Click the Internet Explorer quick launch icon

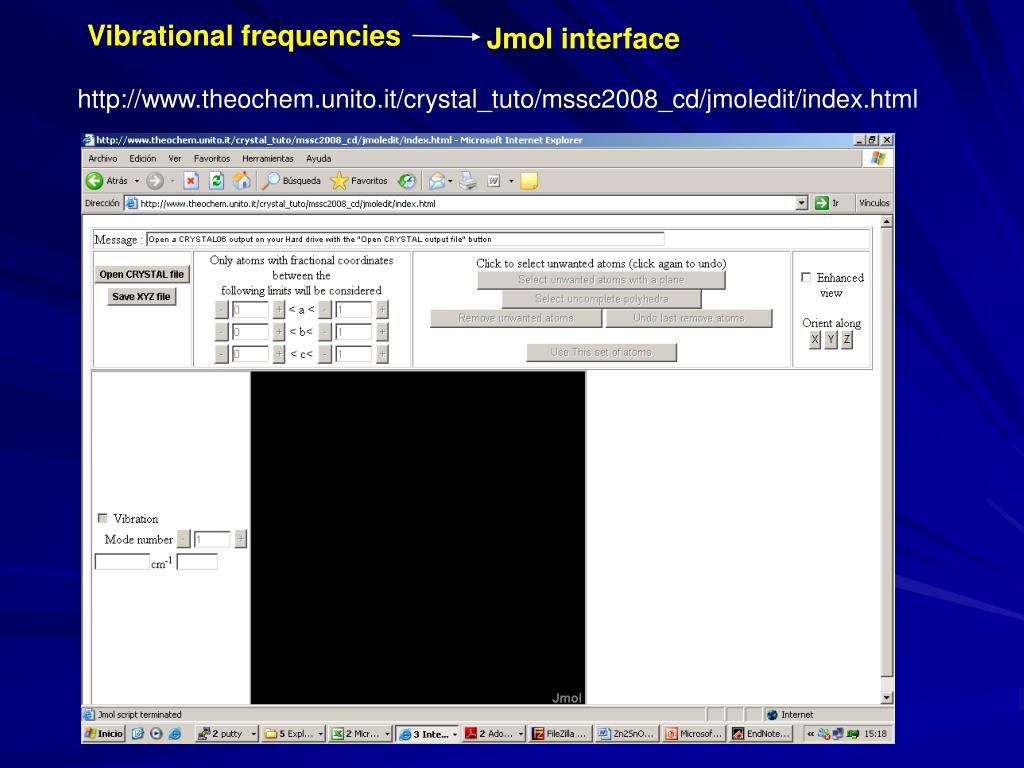174,733
